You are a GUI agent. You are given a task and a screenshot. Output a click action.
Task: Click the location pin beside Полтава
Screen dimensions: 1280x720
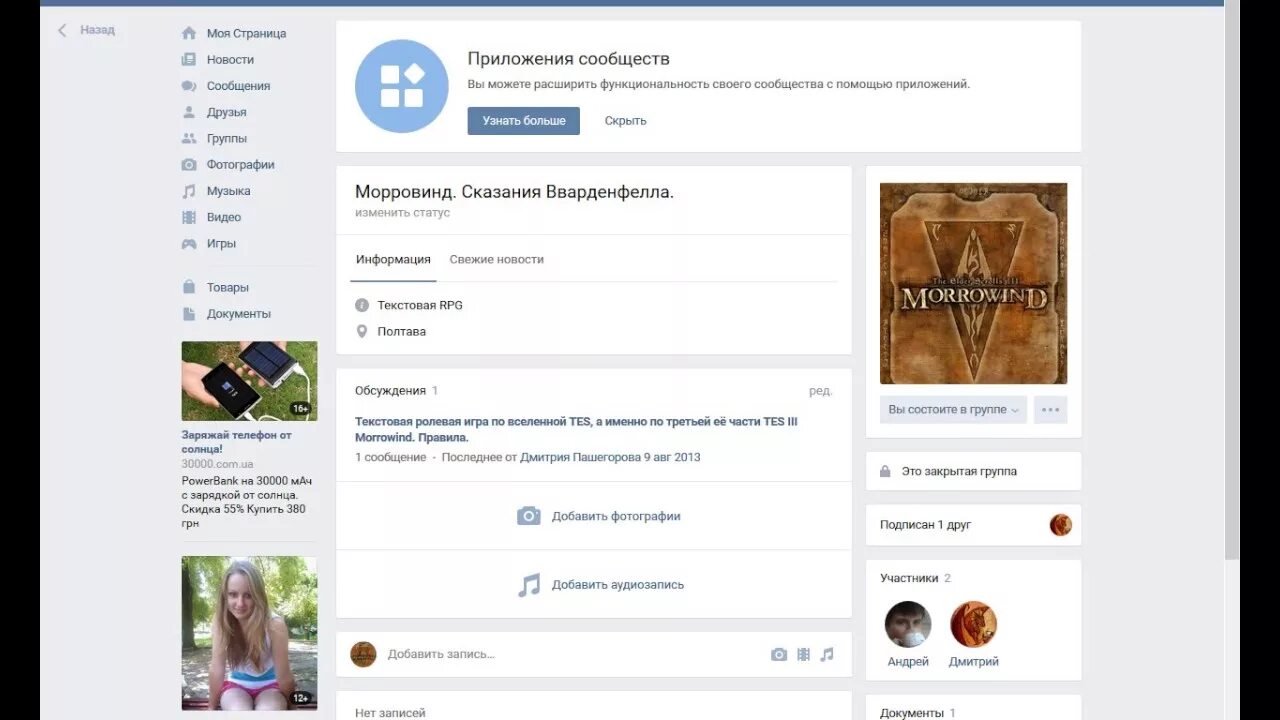coord(362,331)
